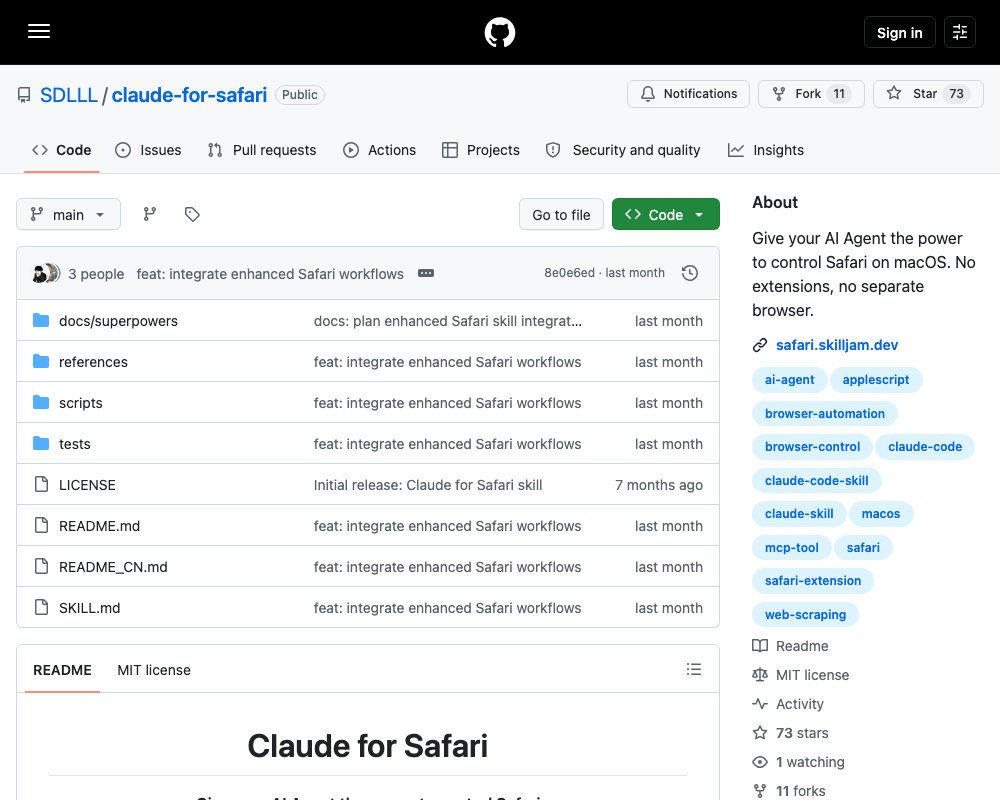1000x800 pixels.
Task: Click the Sign in button
Action: coord(899,32)
